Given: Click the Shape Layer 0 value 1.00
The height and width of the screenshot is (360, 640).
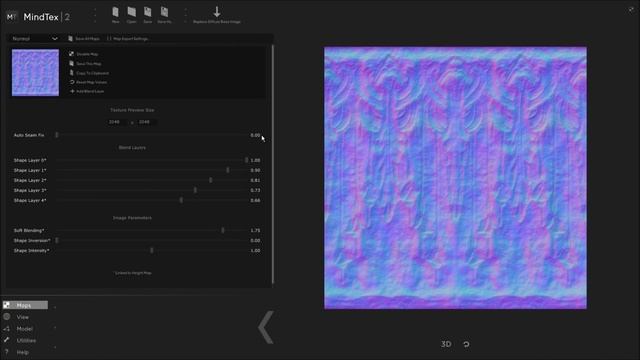Looking at the screenshot, I should click(255, 160).
